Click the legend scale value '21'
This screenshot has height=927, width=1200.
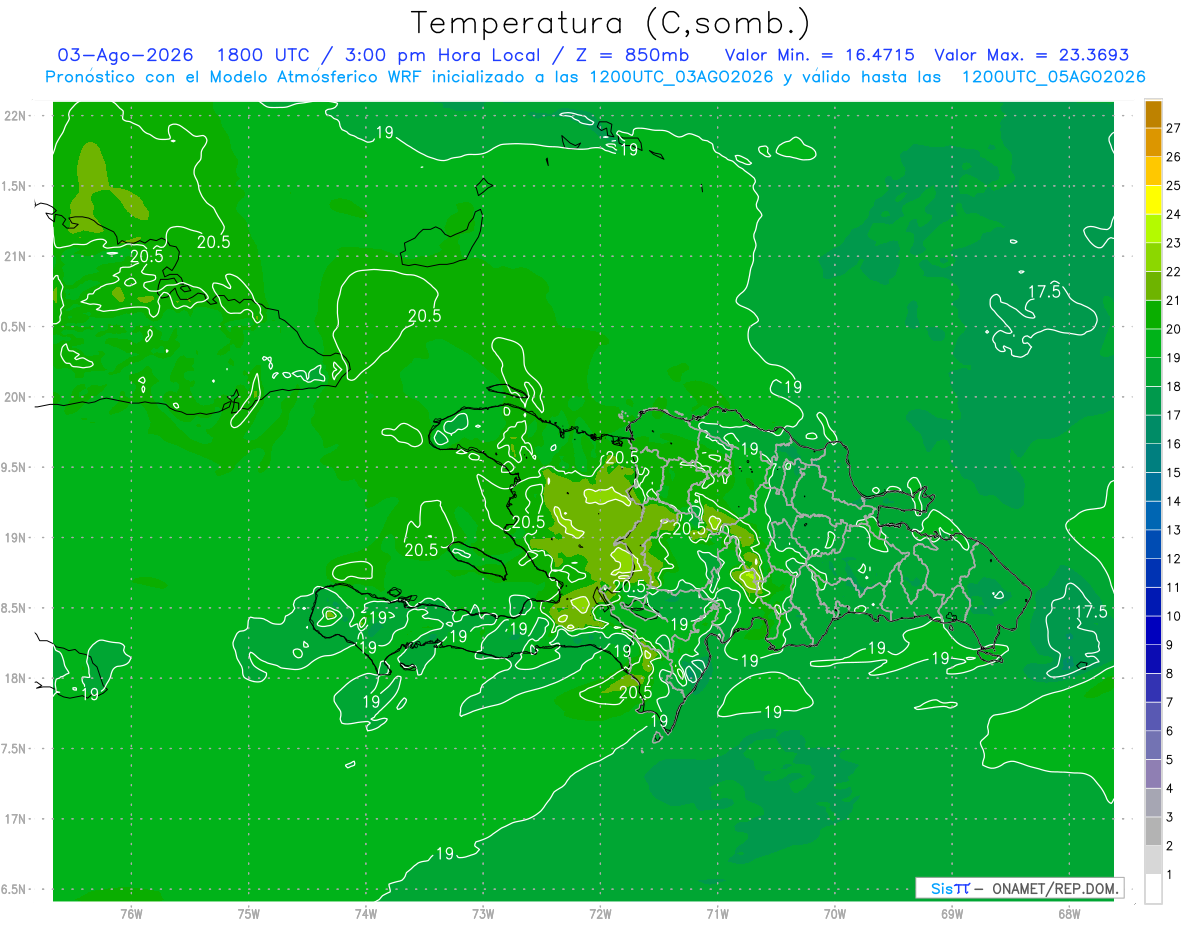(x=1174, y=300)
